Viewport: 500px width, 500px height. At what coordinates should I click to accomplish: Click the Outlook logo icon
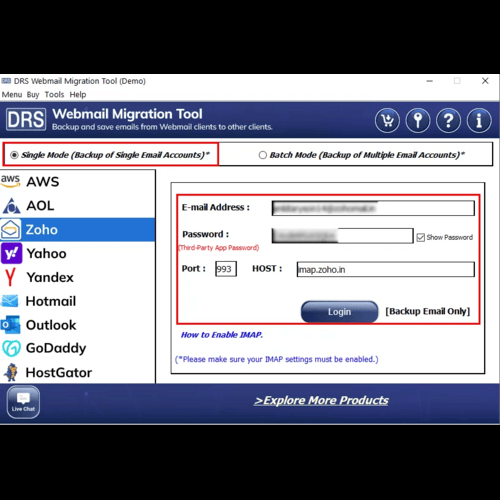click(x=10, y=325)
